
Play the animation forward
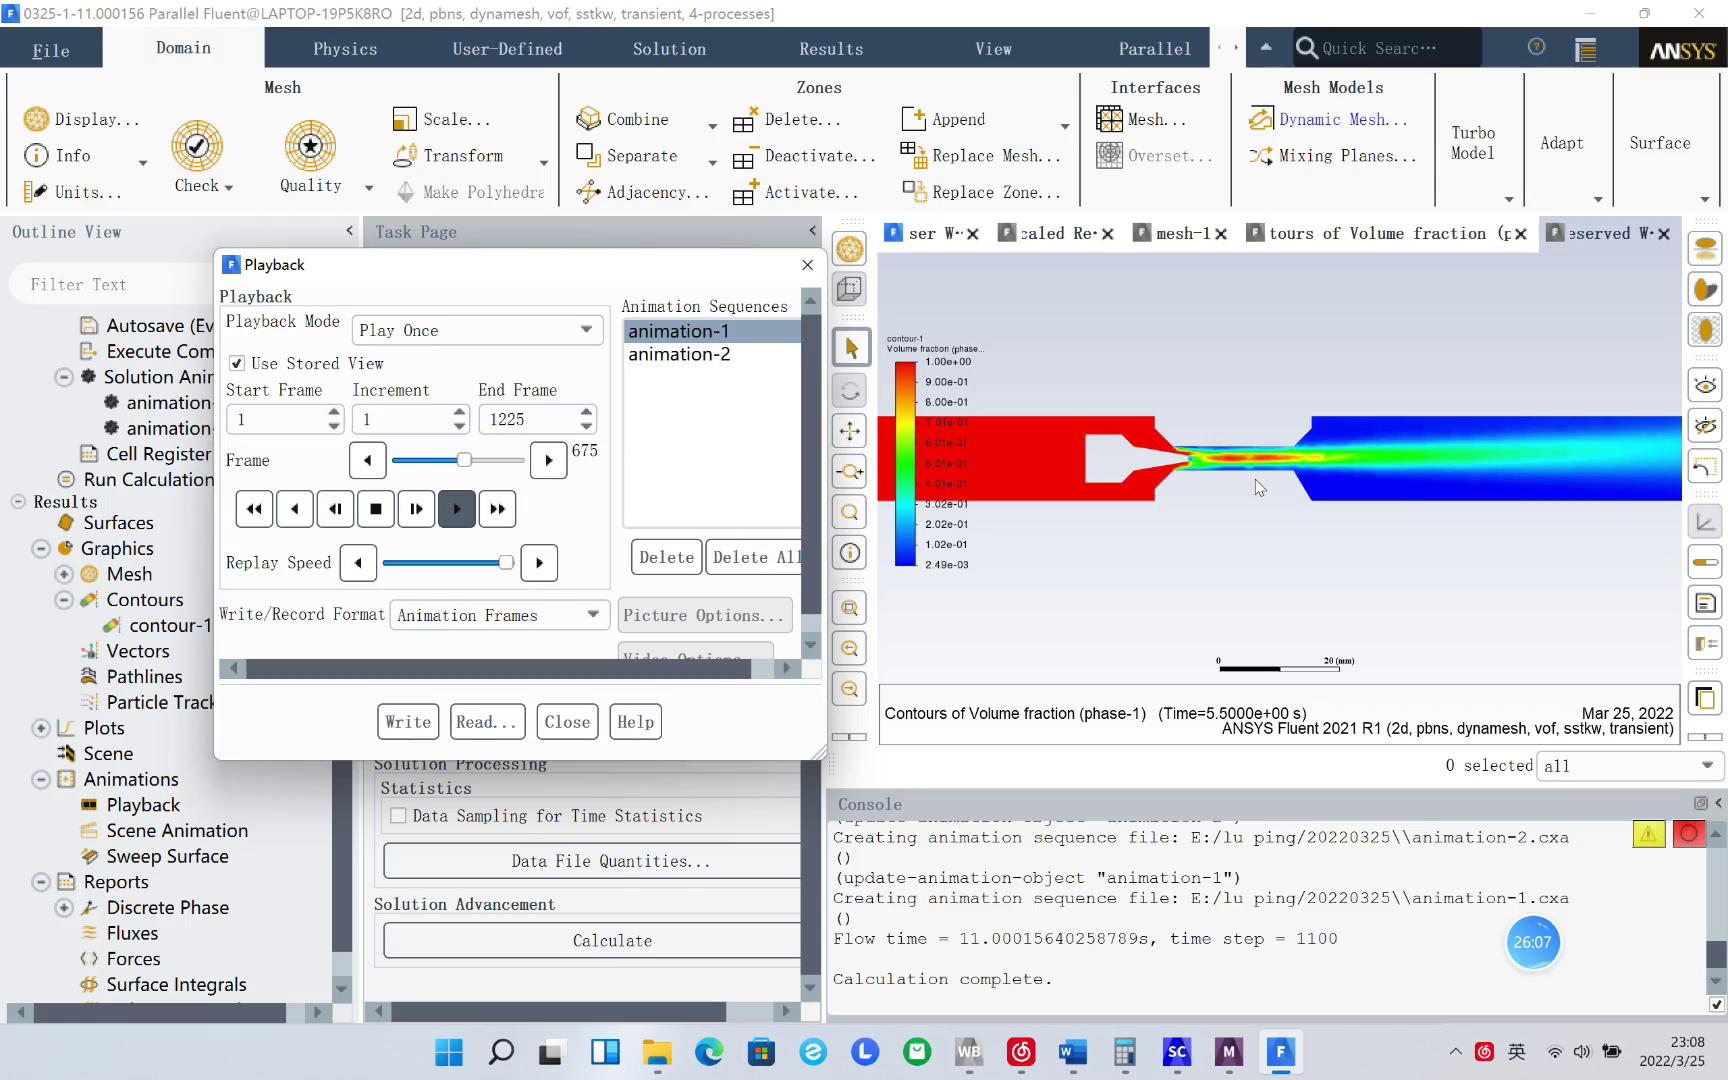pyautogui.click(x=457, y=509)
